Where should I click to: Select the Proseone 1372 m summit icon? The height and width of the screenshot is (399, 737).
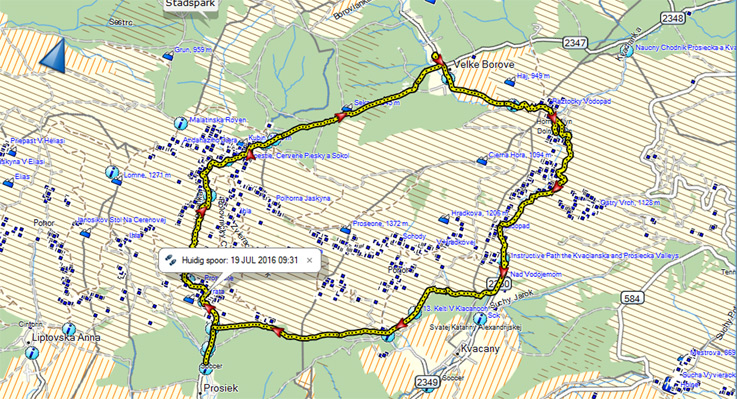(x=346, y=230)
